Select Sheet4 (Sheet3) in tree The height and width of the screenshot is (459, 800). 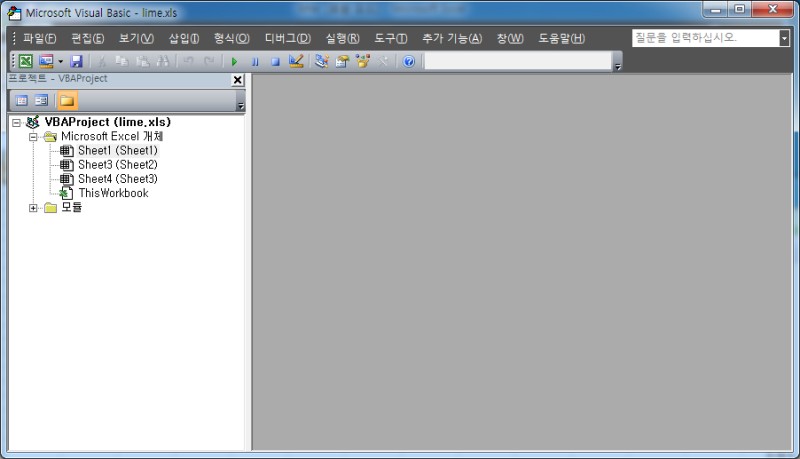118,179
